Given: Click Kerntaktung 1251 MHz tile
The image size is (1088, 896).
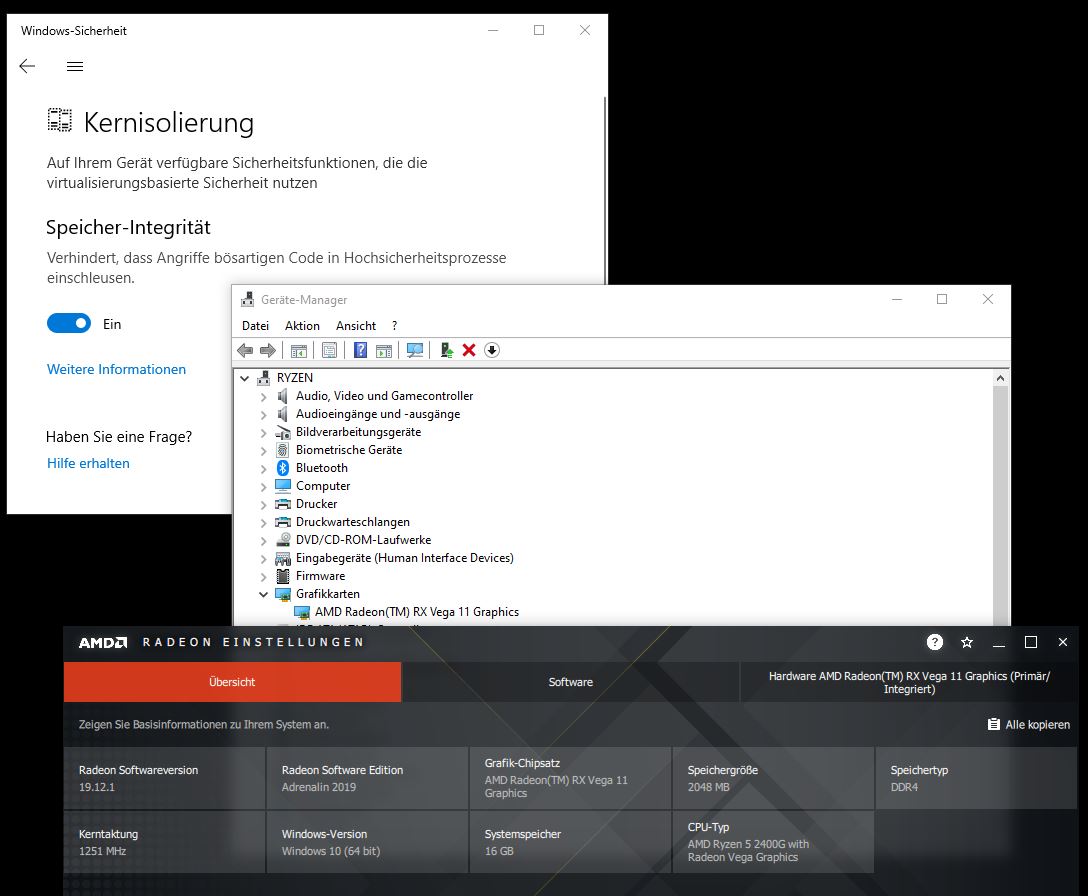Looking at the screenshot, I should (x=164, y=842).
